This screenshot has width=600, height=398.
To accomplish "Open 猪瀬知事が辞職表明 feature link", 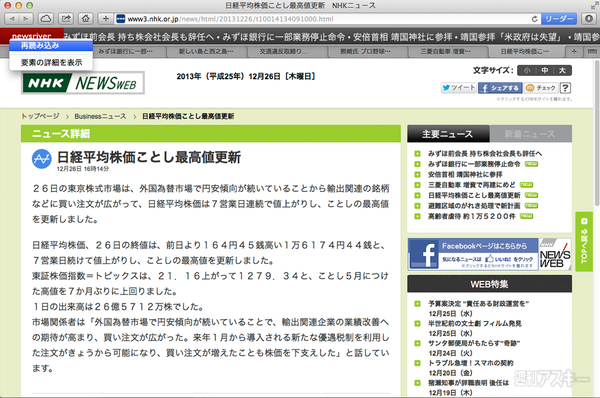I will (x=468, y=383).
